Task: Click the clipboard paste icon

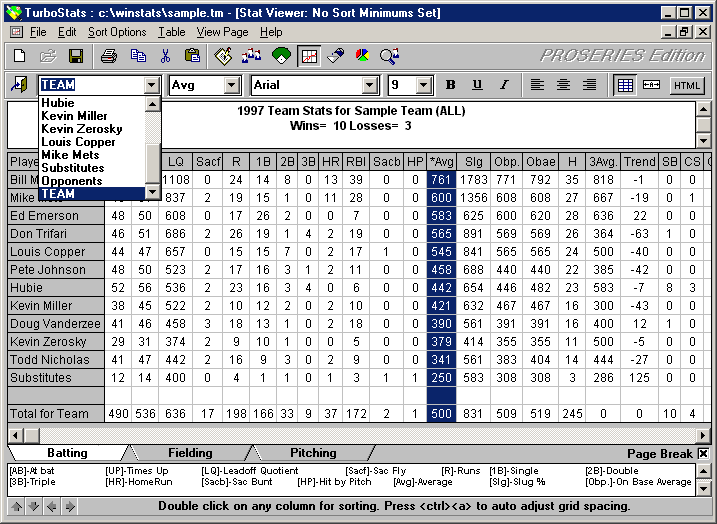Action: (192, 56)
